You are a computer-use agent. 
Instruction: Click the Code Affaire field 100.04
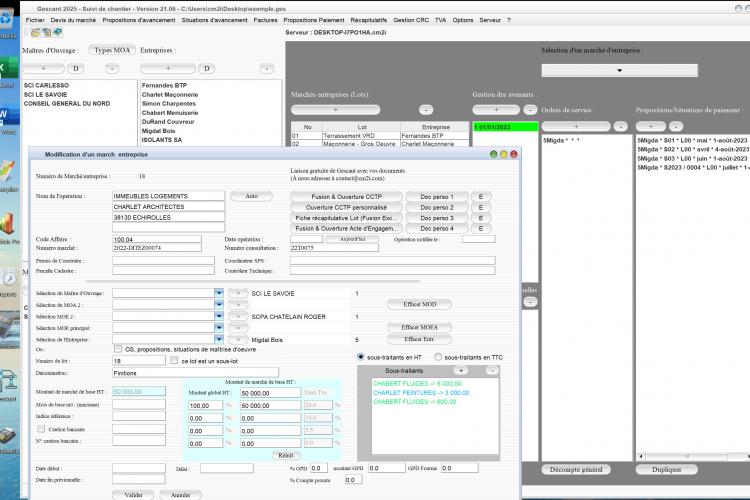157,239
